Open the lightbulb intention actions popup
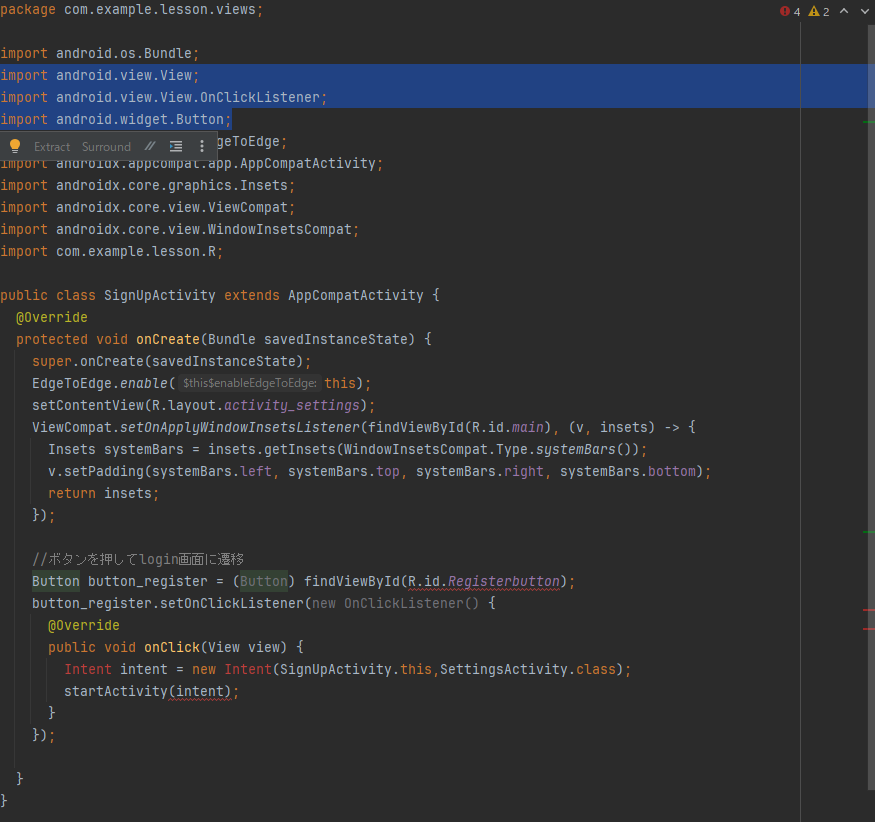Screen dimensions: 875x822 point(15,146)
